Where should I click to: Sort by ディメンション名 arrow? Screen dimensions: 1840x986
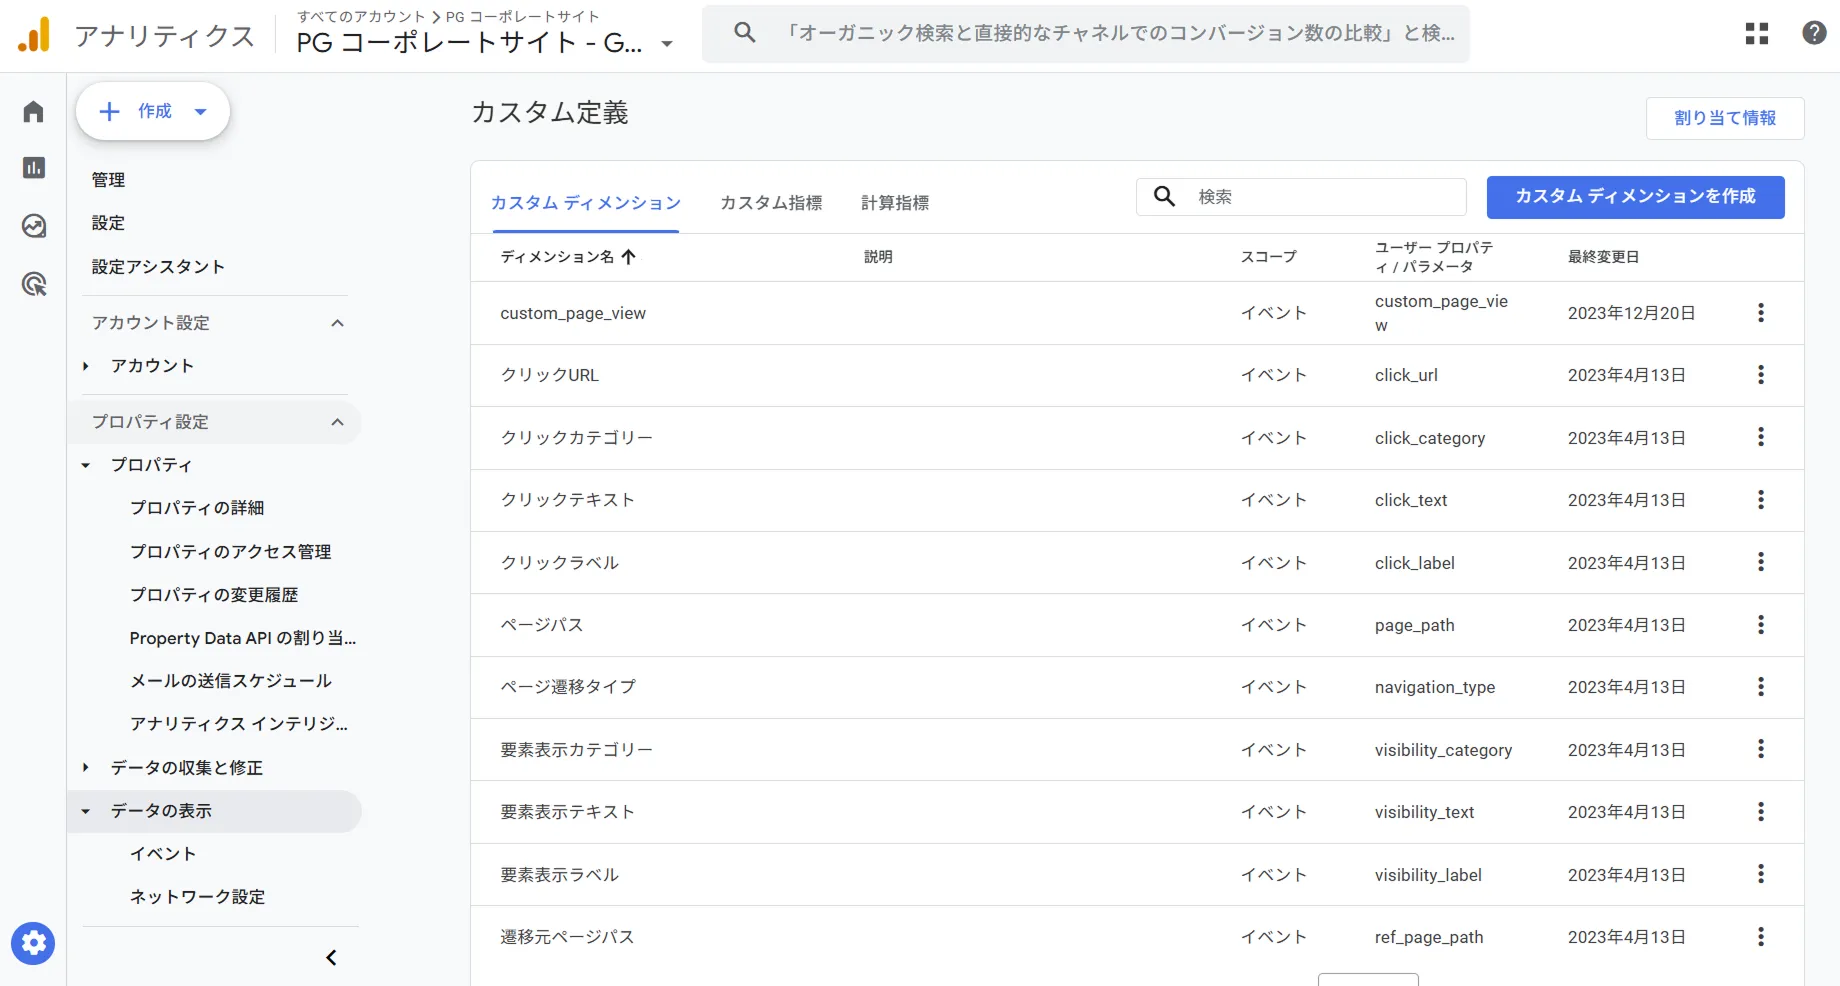click(x=628, y=257)
